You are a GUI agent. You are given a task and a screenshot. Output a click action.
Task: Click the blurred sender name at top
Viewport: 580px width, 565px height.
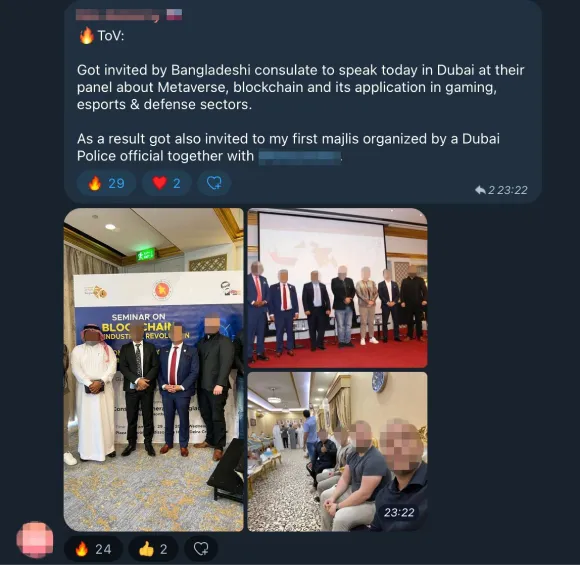point(118,16)
